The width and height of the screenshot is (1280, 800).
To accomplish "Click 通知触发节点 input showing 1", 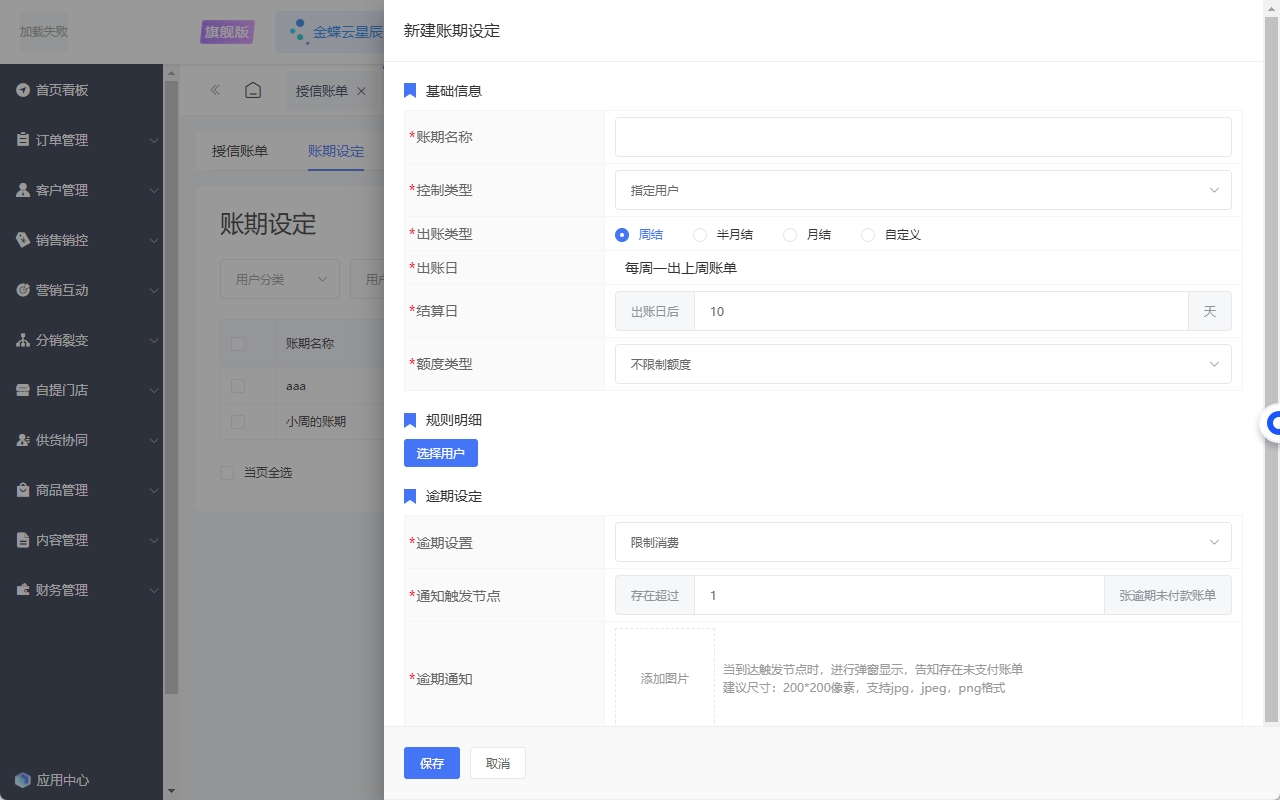I will coord(899,595).
